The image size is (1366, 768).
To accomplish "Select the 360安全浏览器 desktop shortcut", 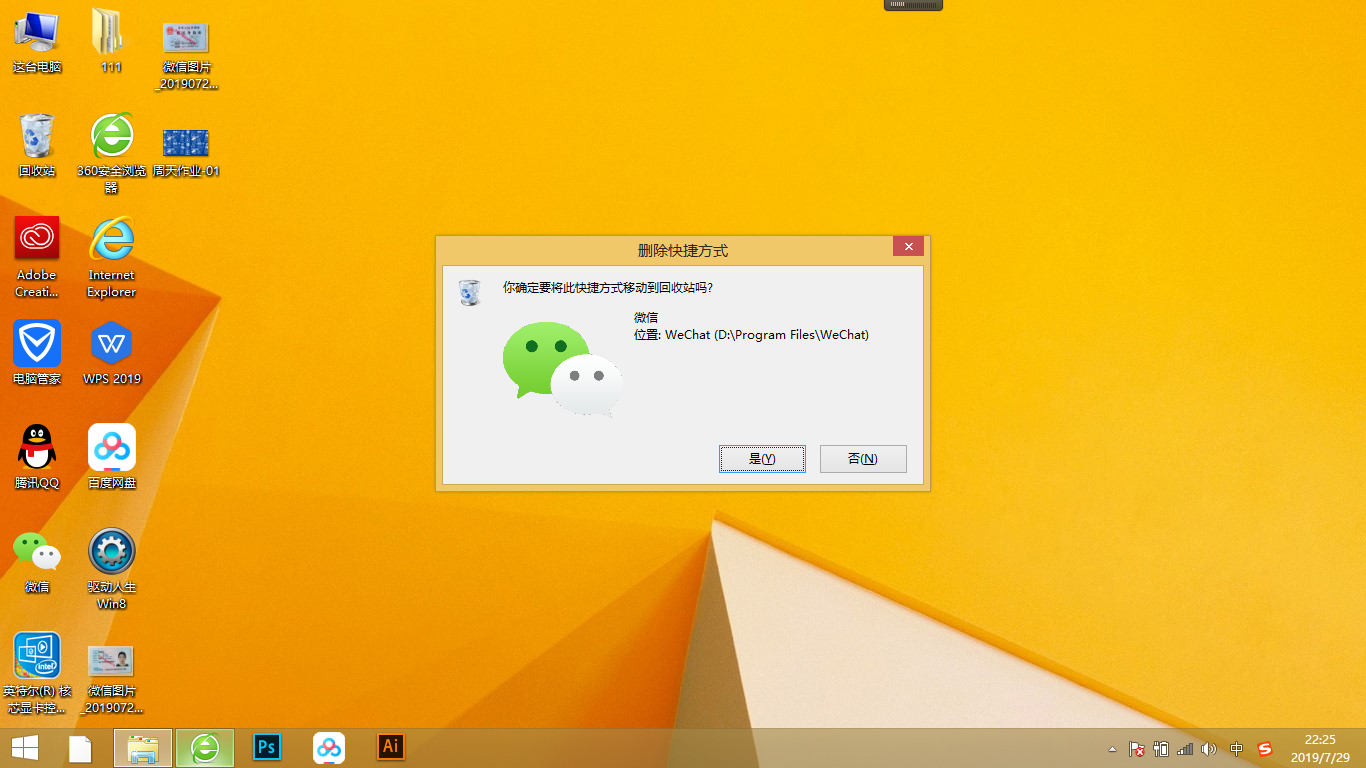I will [111, 154].
